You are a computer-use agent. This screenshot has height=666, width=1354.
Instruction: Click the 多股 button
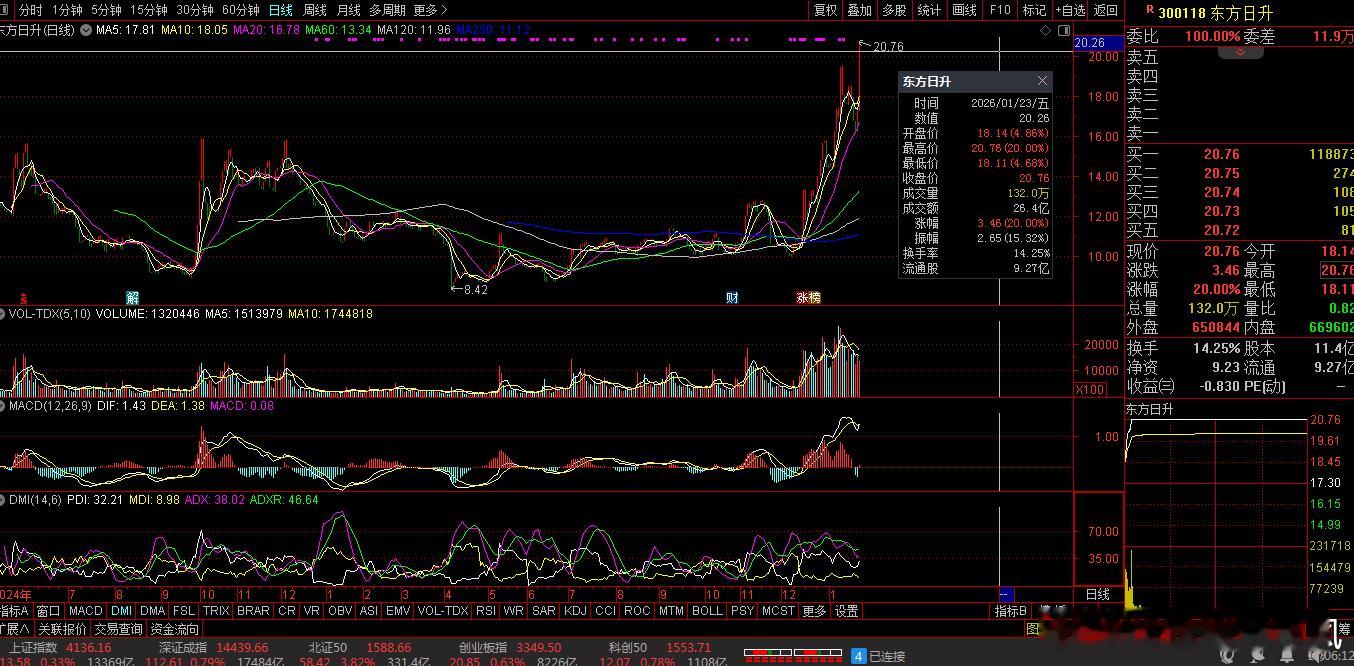(x=894, y=10)
